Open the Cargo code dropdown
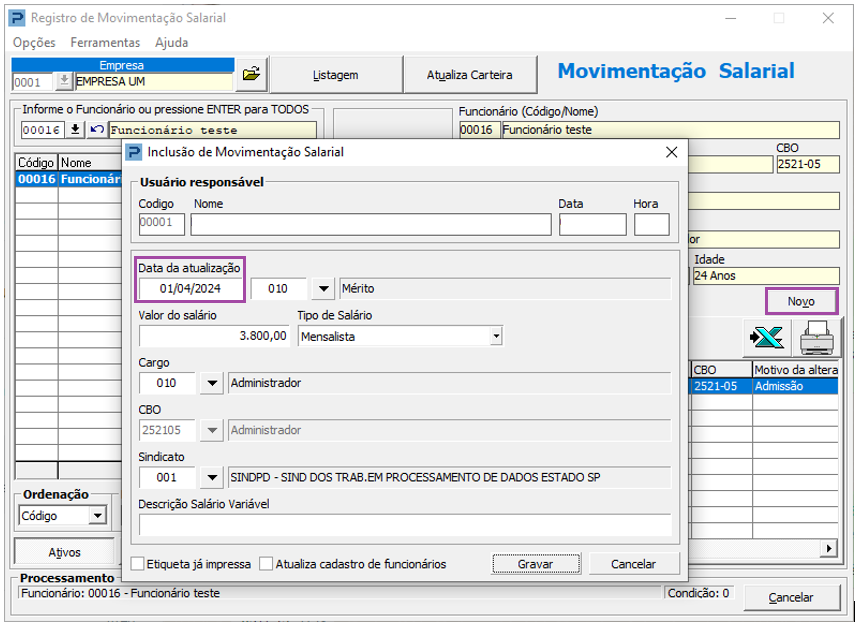Image resolution: width=859 pixels, height=626 pixels. pyautogui.click(x=211, y=383)
